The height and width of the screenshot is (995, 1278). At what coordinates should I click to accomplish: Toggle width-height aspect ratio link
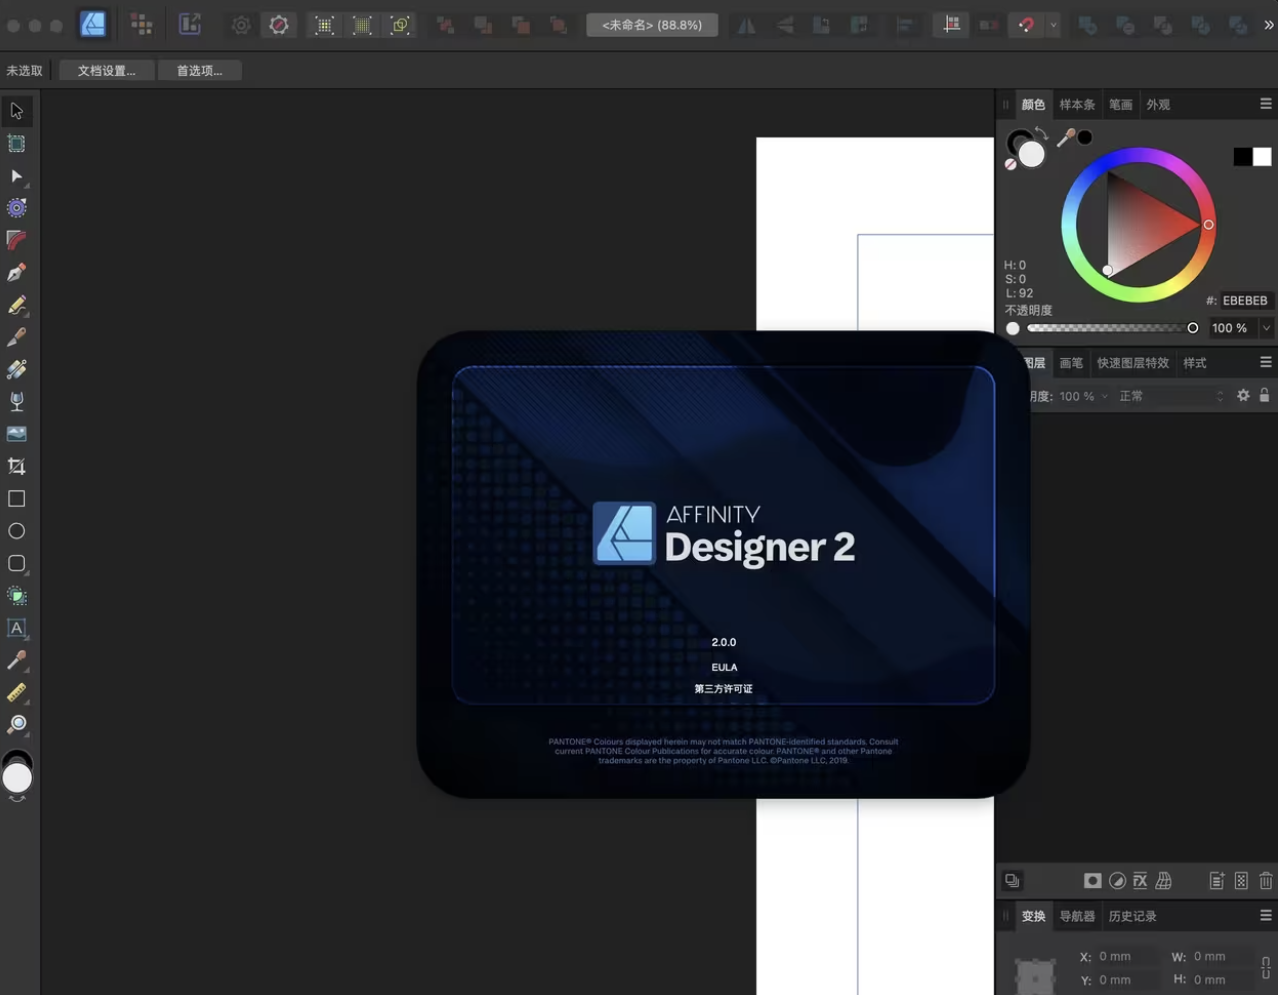click(1266, 968)
